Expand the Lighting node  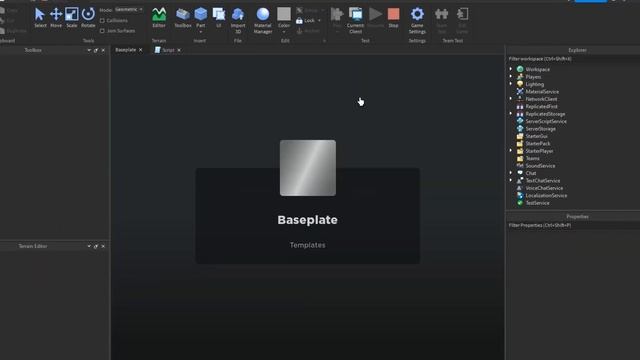[x=511, y=84]
